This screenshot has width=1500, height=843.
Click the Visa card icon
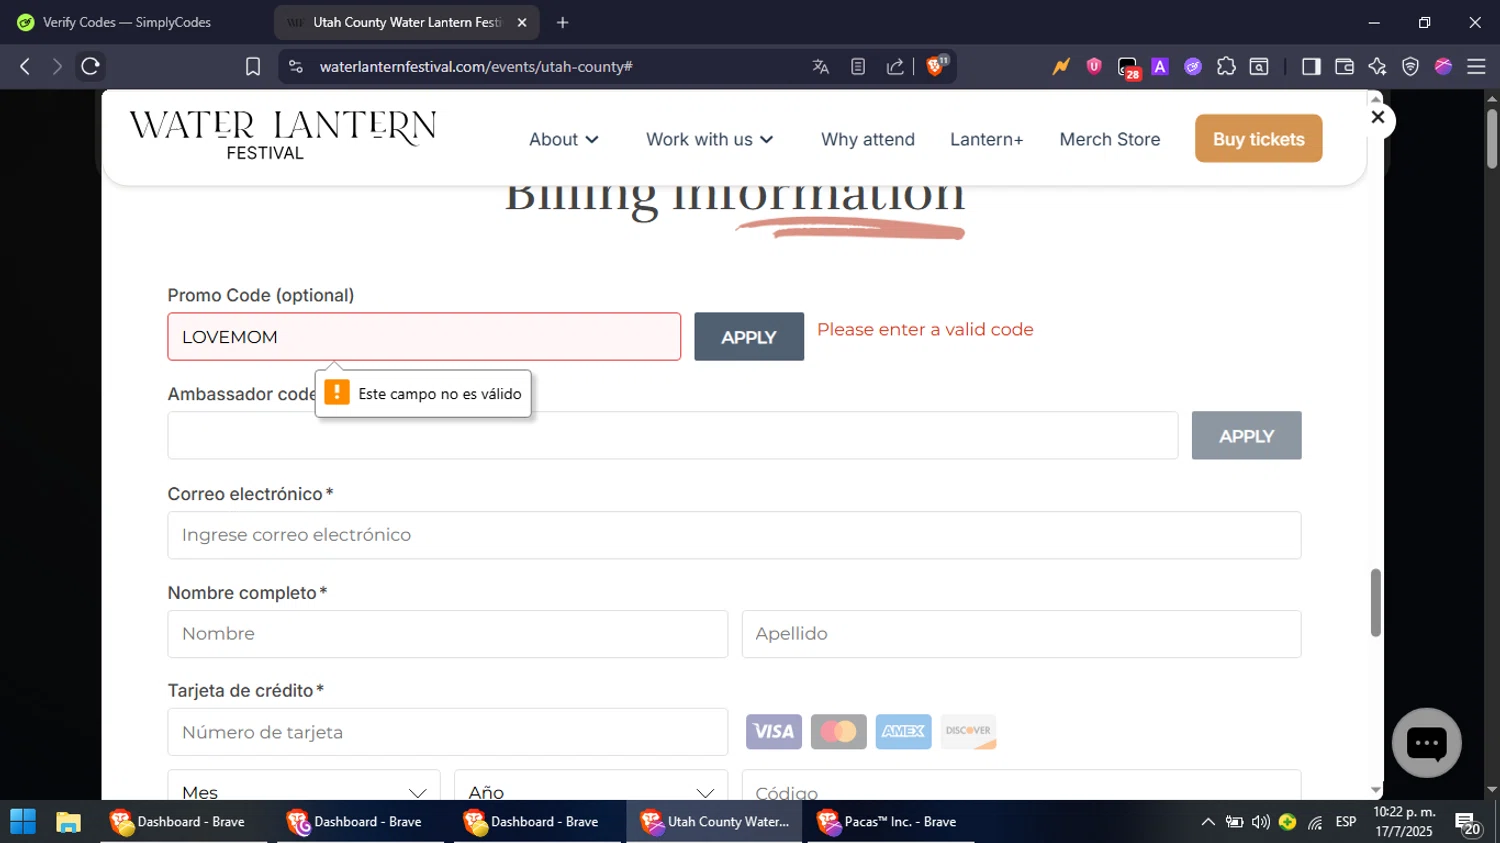[774, 732]
